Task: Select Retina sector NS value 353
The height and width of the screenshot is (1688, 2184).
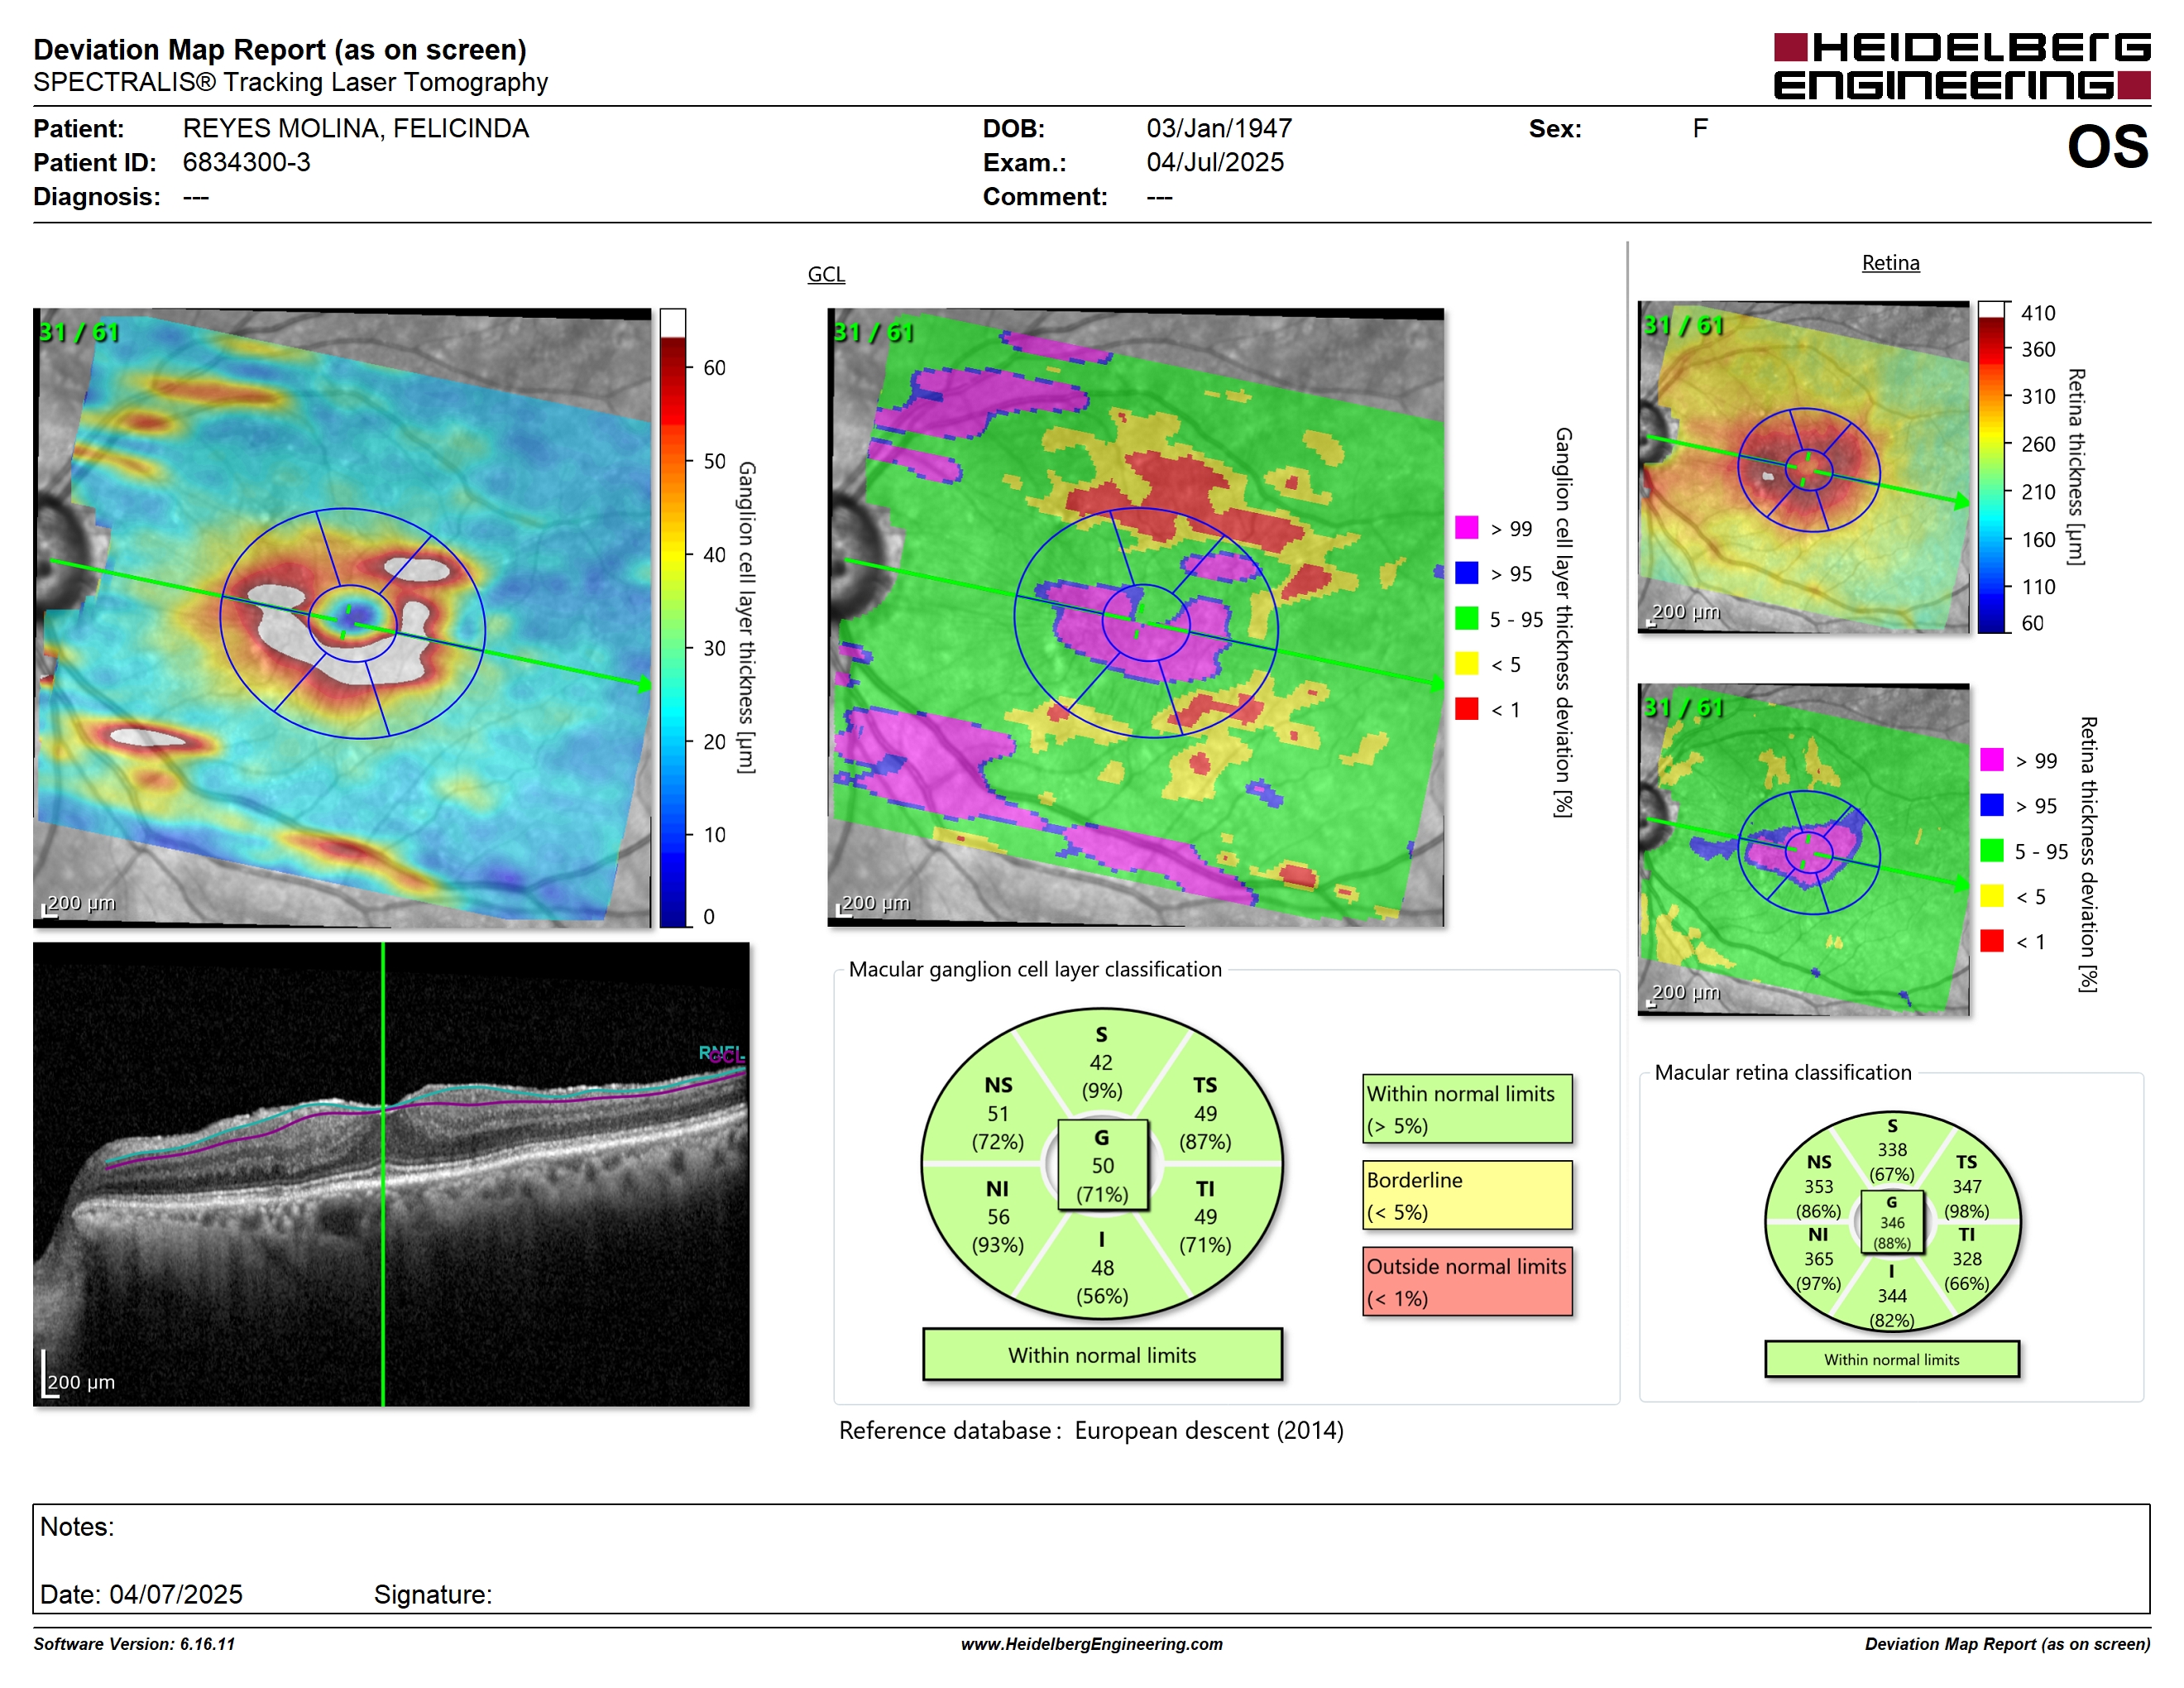Action: point(1818,1186)
